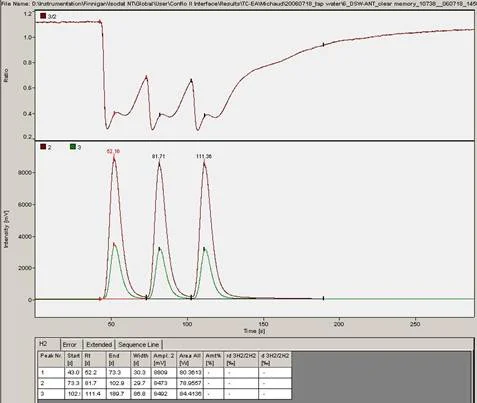This screenshot has height=403, width=477.
Task: Click End cell 189.7 in peak 3
Action: (x=118, y=394)
